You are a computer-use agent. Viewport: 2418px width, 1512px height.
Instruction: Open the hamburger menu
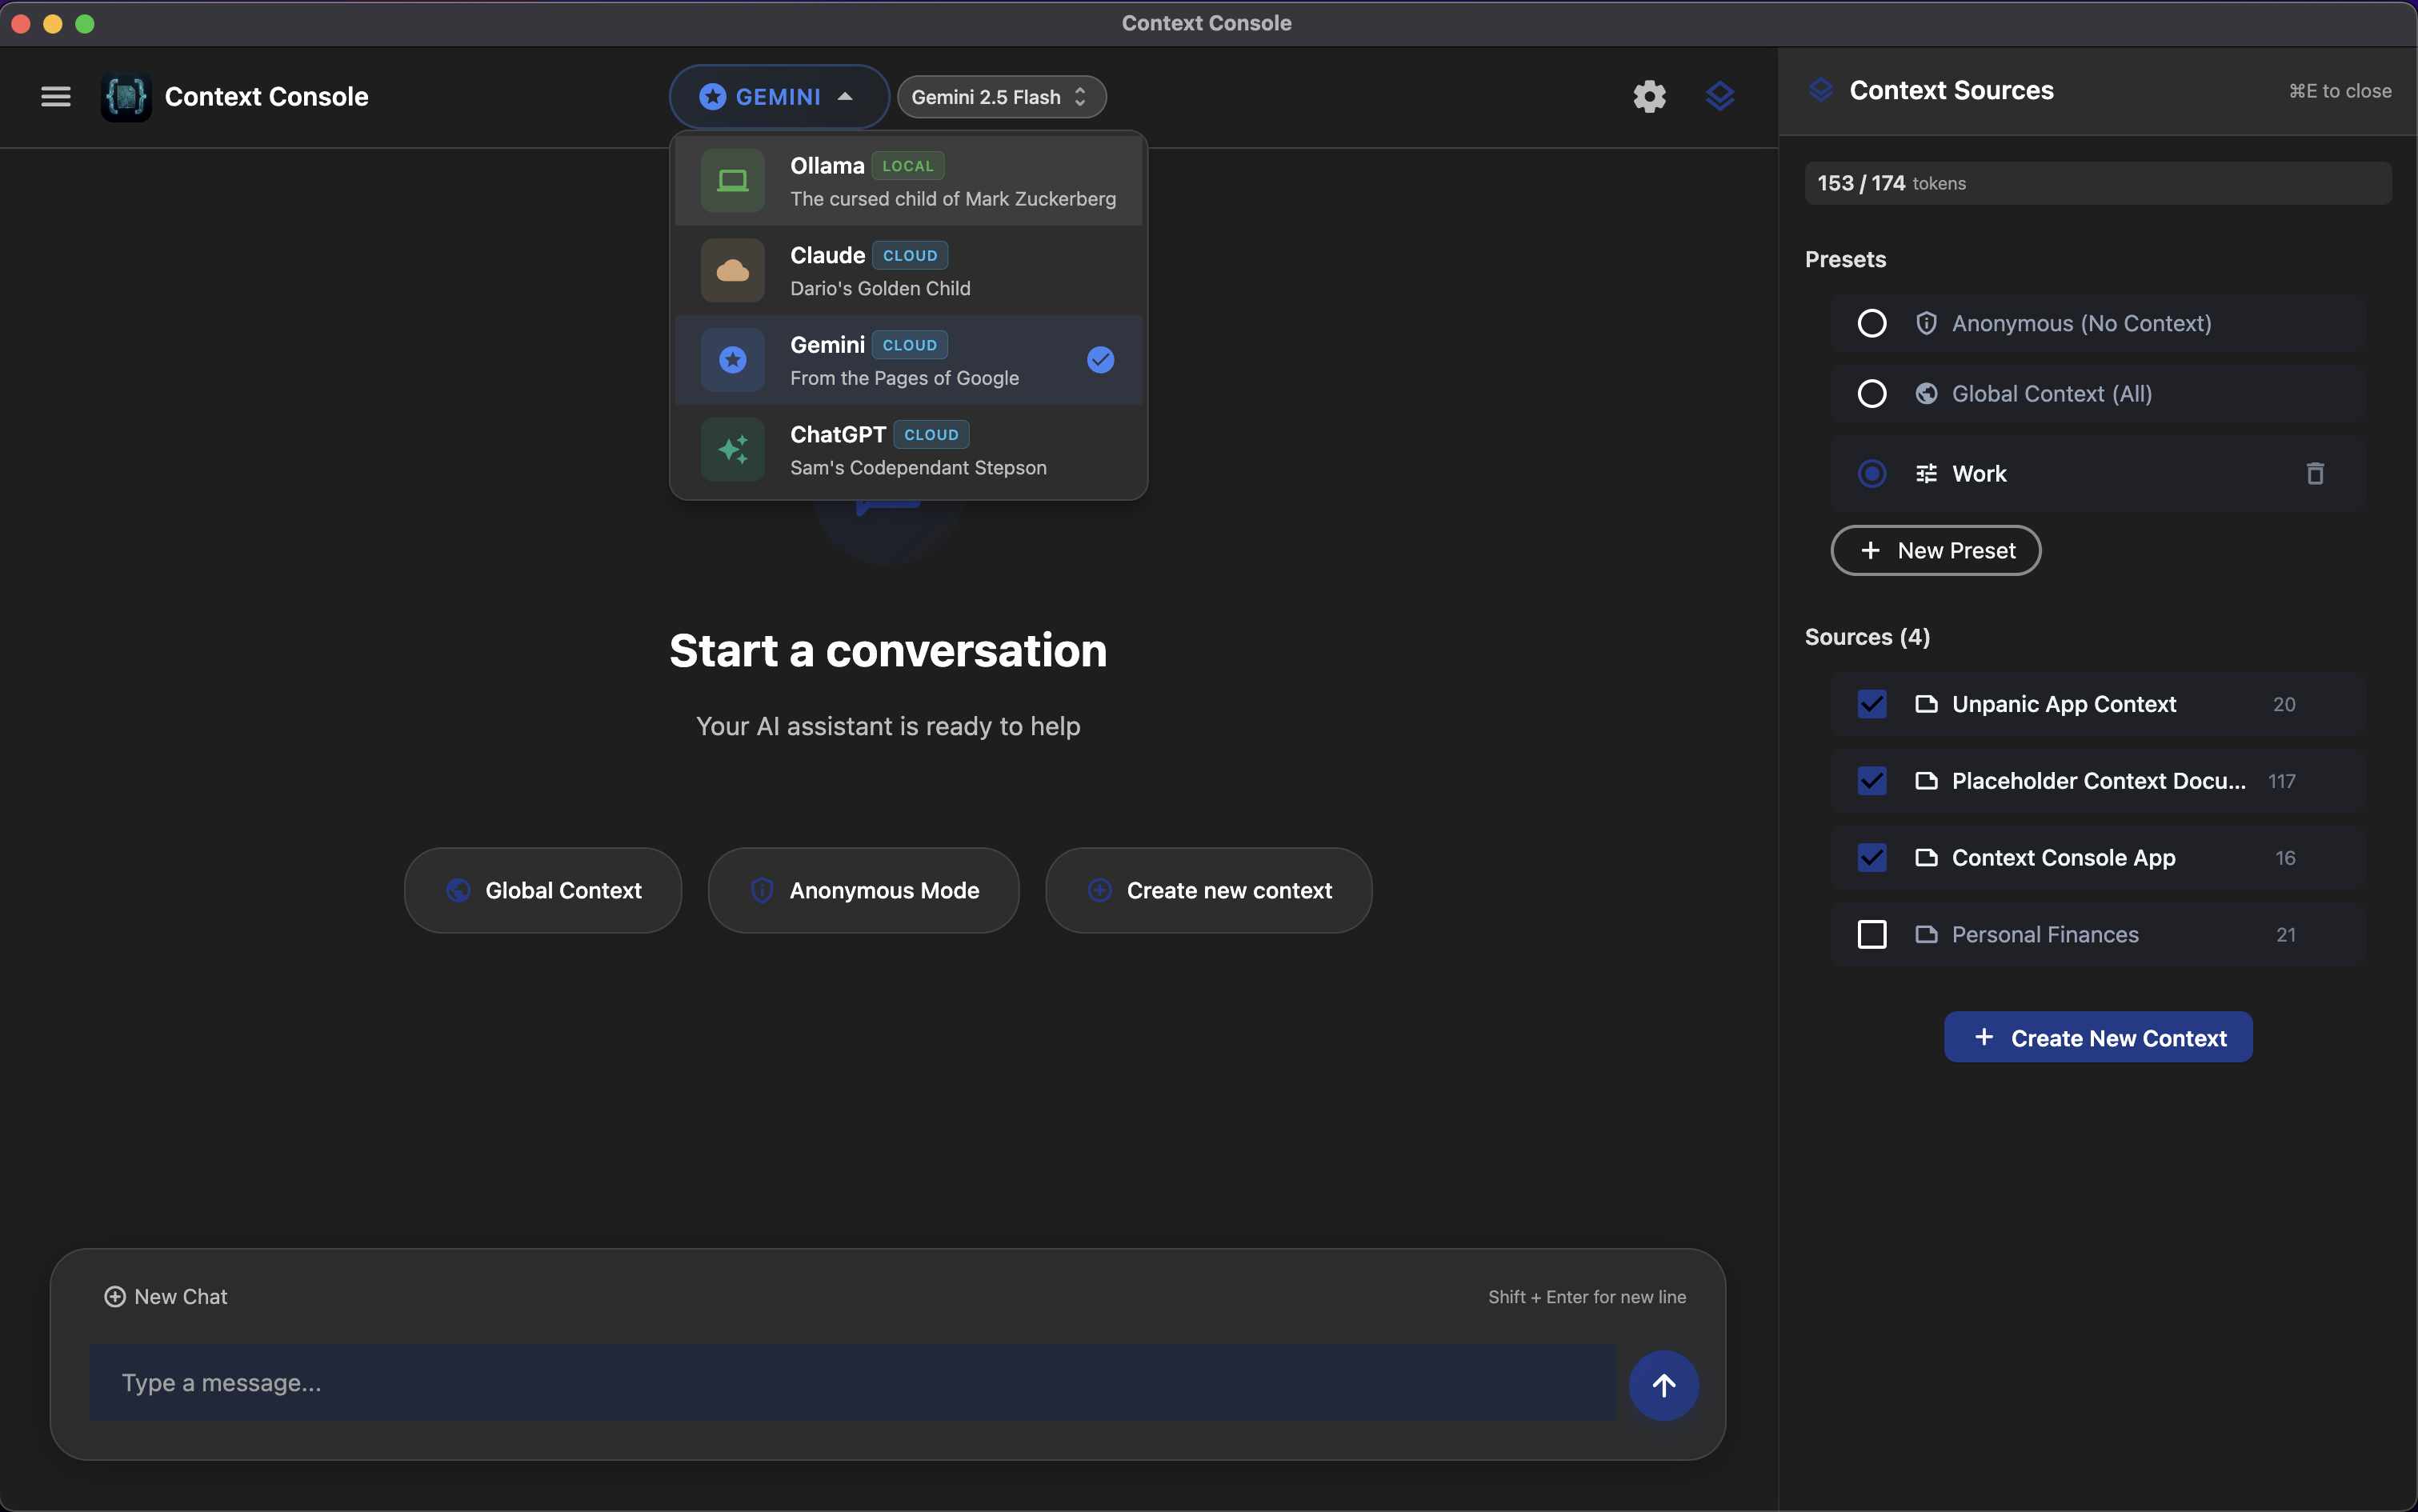pyautogui.click(x=56, y=96)
